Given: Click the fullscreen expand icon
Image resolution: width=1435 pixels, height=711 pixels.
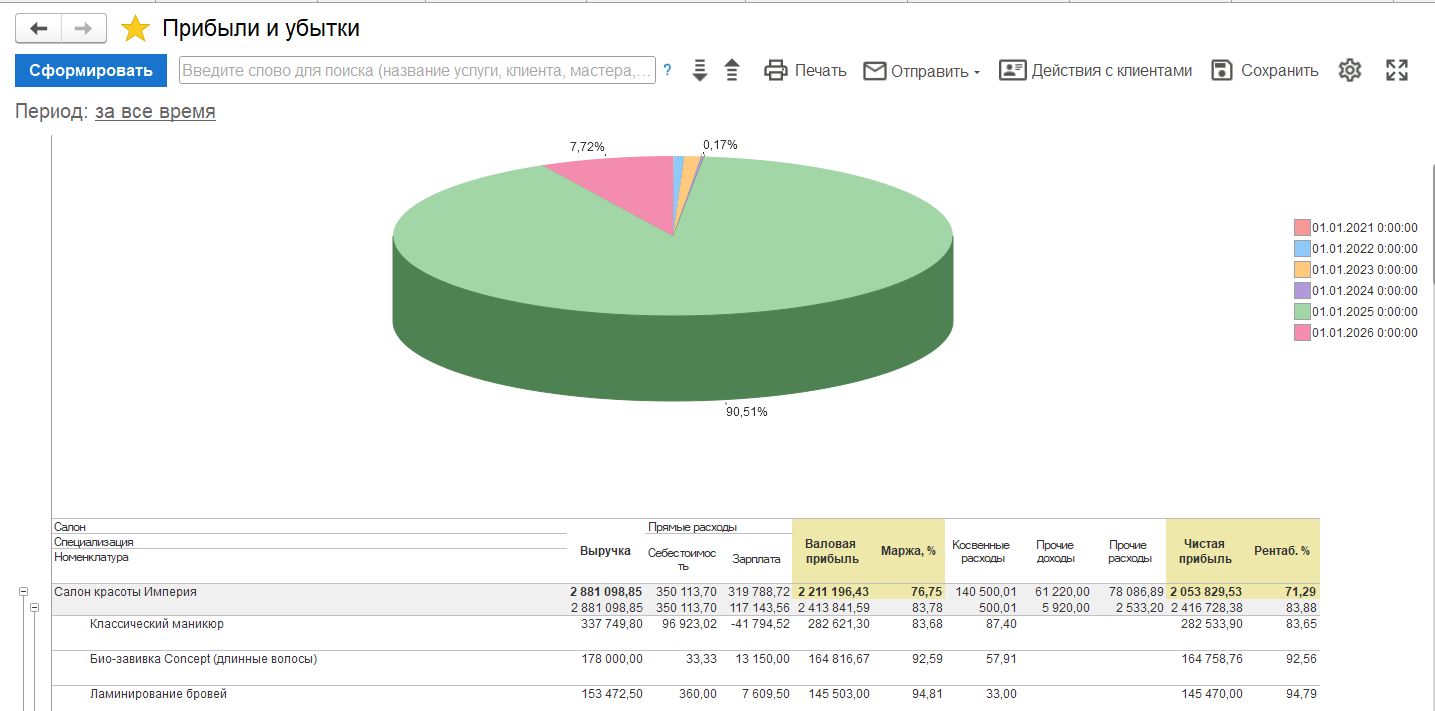Looking at the screenshot, I should pos(1397,70).
